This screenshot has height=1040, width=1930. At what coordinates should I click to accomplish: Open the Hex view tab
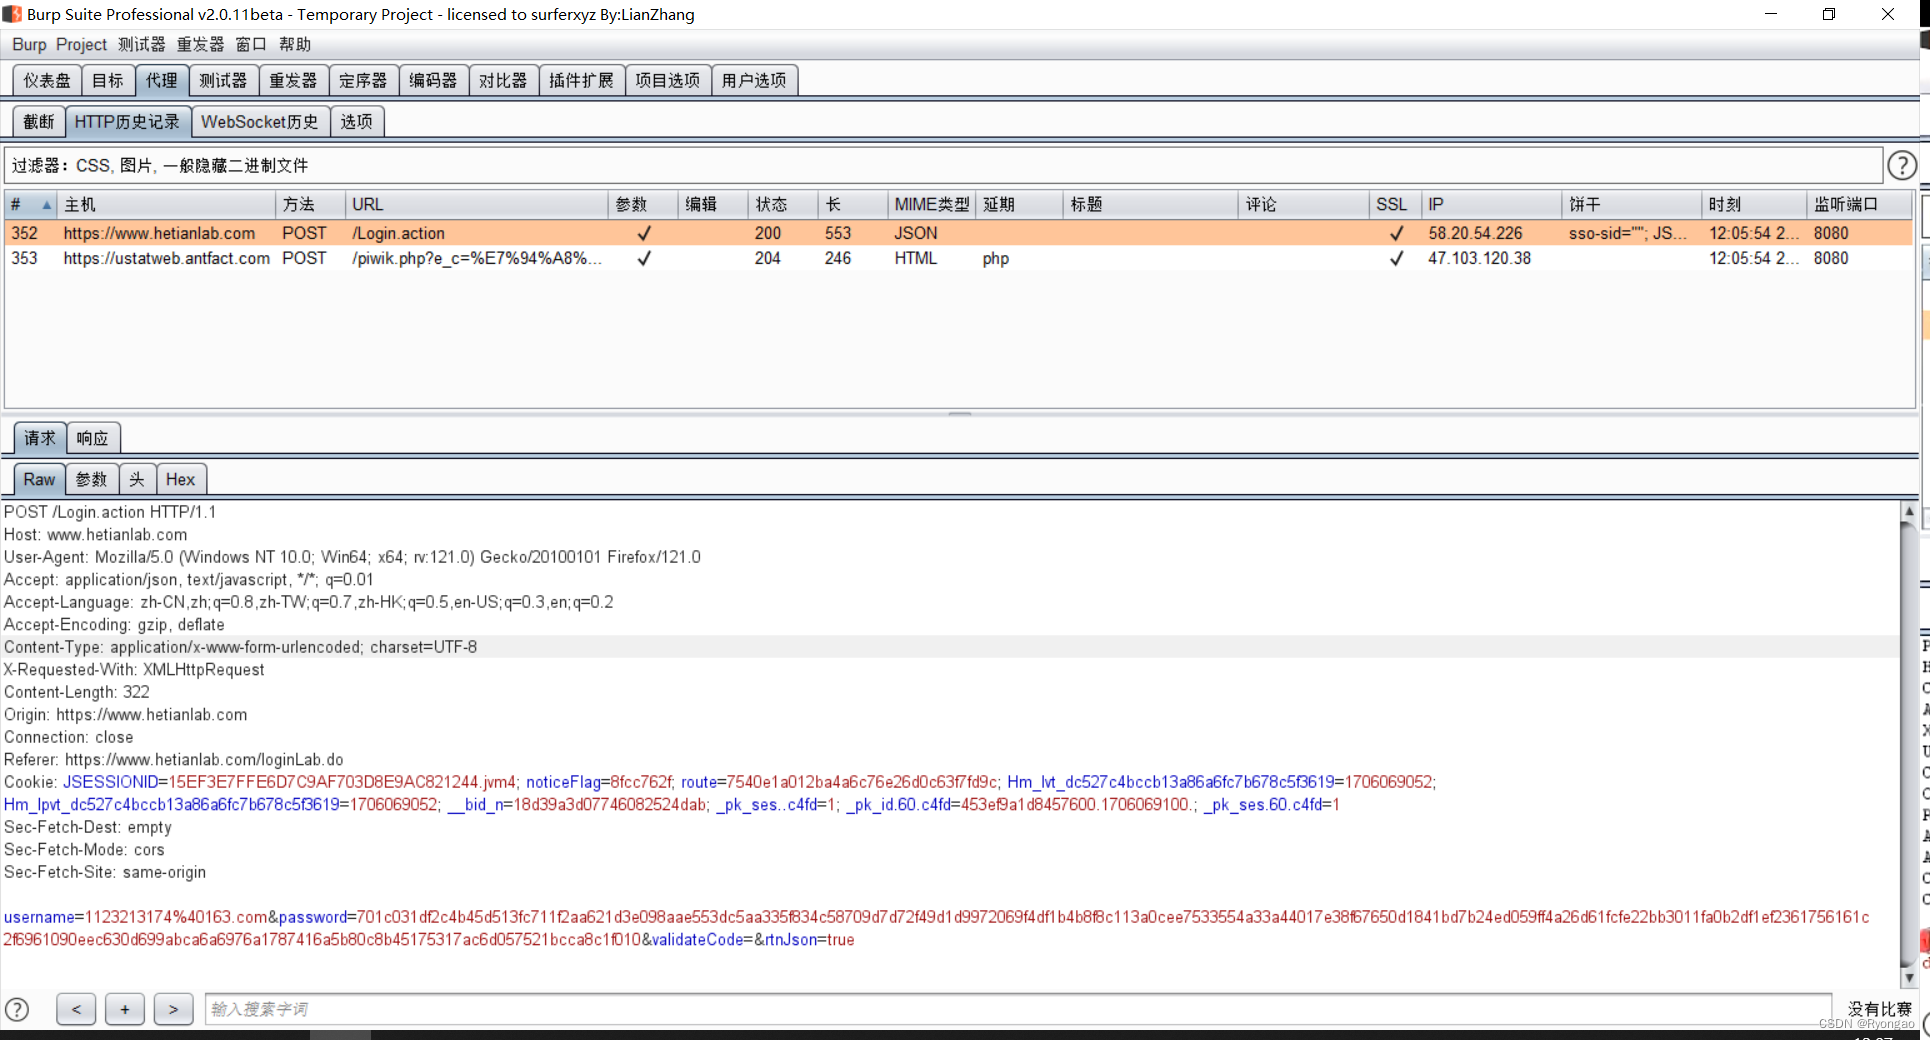click(x=181, y=479)
